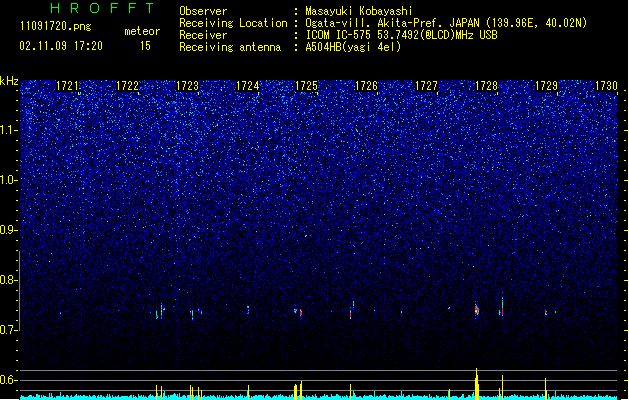Click the meteor echo just before 1729
Image resolution: width=629 pixels, height=400 pixels.
(x=546, y=312)
